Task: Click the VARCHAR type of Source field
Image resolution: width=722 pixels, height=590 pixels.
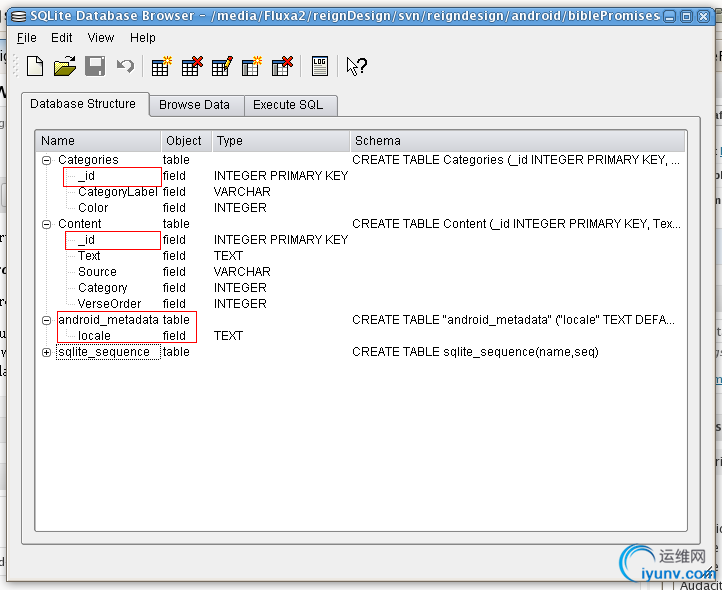Action: point(242,272)
